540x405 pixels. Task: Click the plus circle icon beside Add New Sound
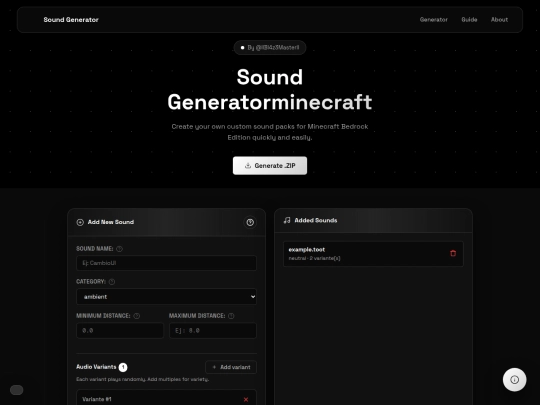coord(80,222)
